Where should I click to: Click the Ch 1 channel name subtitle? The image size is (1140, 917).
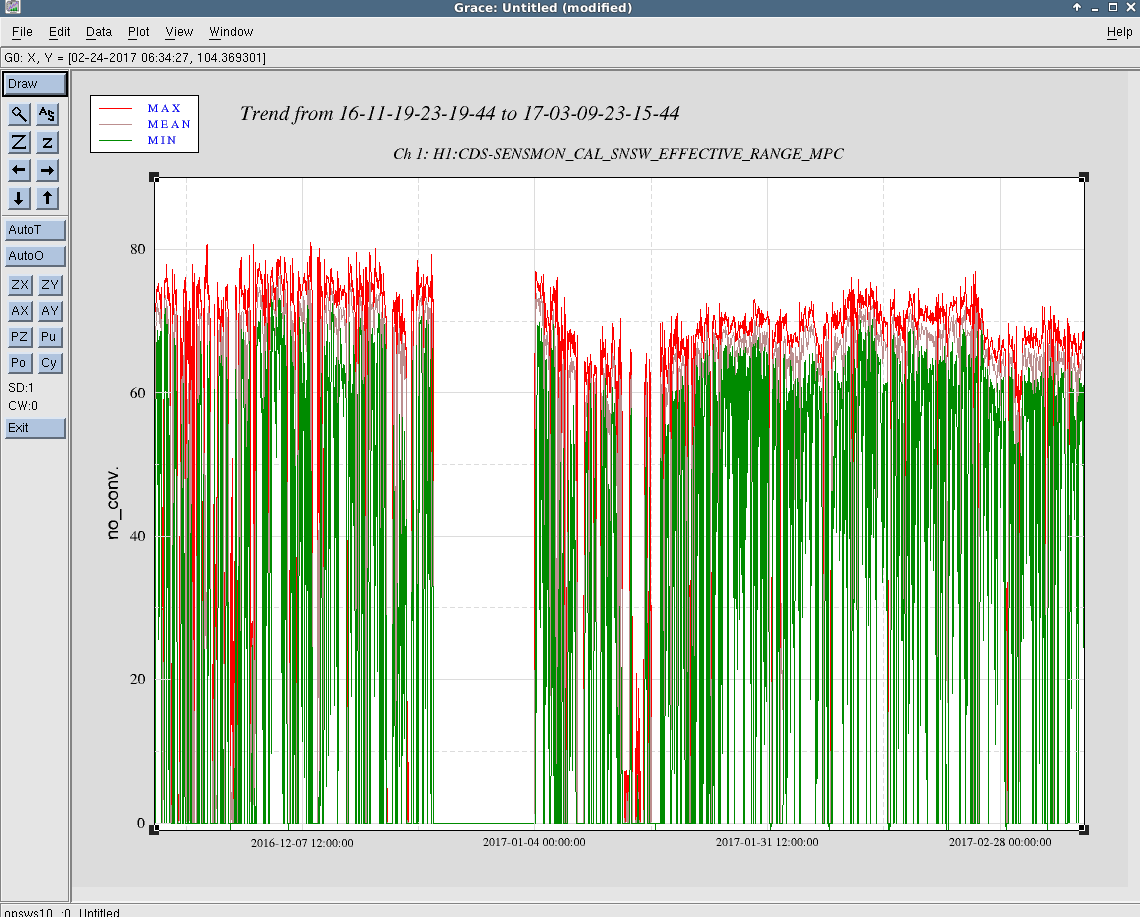coord(619,154)
